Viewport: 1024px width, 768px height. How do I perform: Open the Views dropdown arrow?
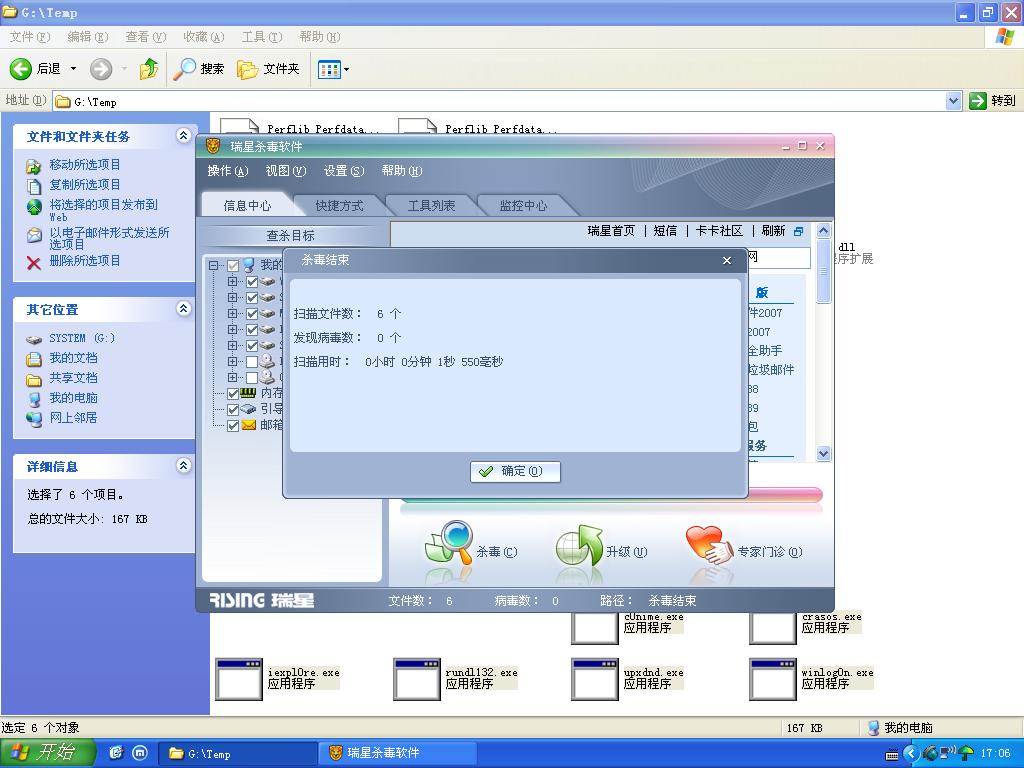coord(346,69)
